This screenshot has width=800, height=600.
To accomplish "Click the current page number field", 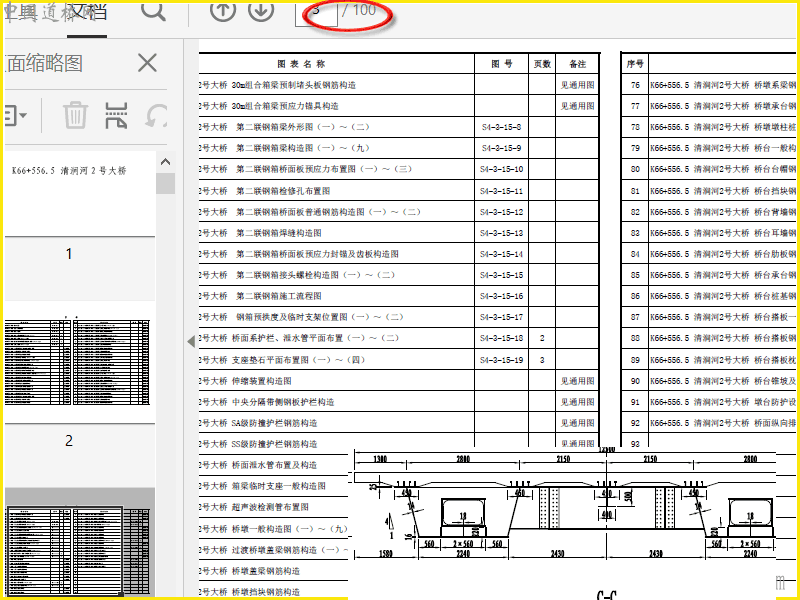I will (316, 12).
